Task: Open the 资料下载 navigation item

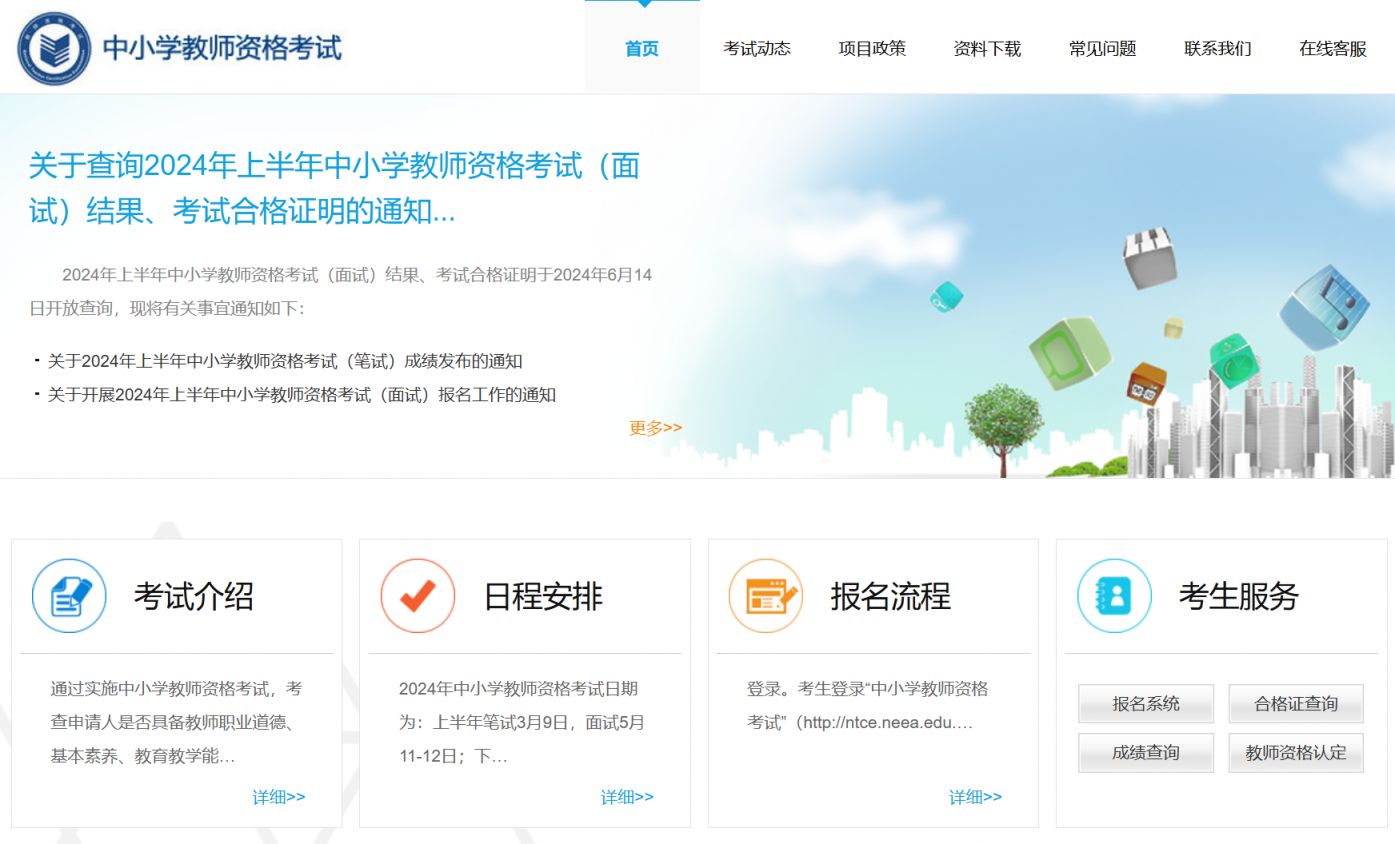Action: coord(987,48)
